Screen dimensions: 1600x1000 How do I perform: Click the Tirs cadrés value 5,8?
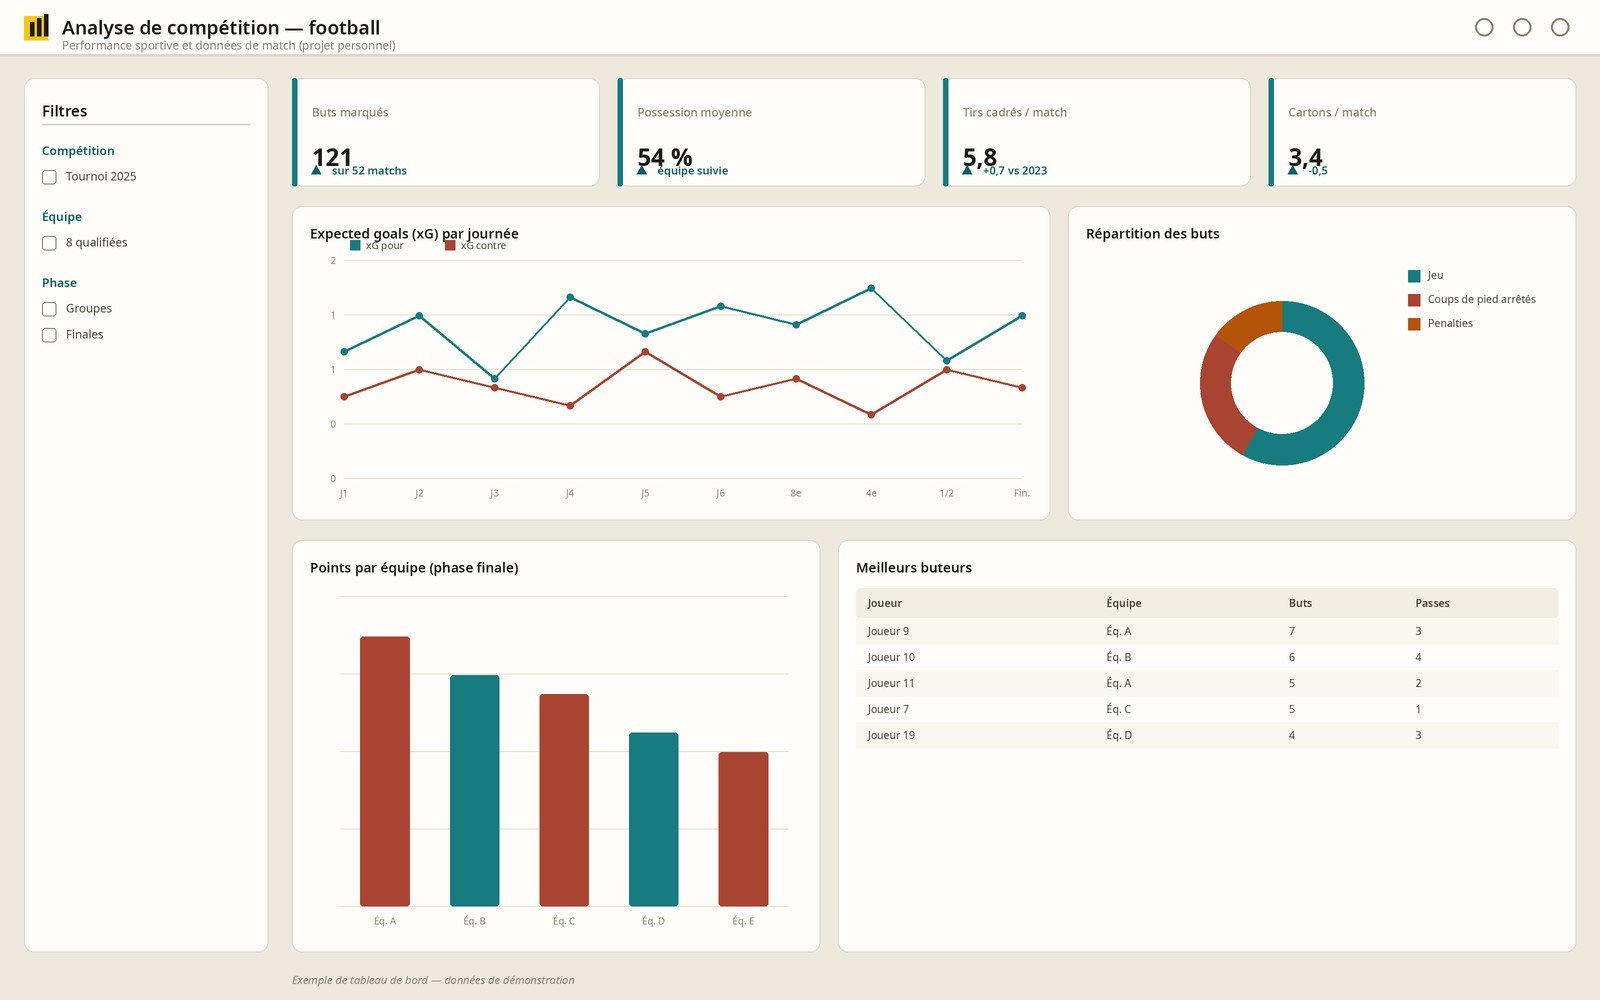[980, 157]
